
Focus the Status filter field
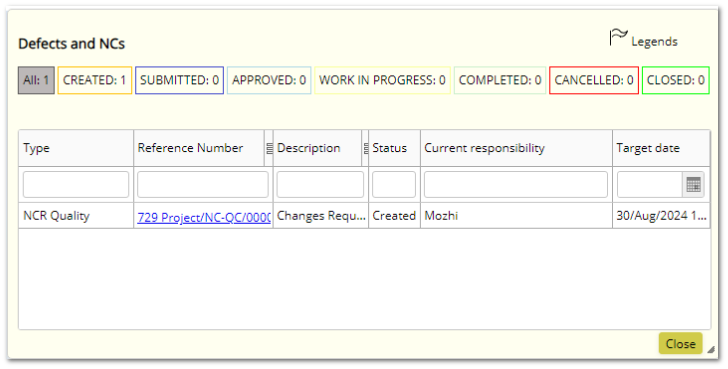[394, 185]
